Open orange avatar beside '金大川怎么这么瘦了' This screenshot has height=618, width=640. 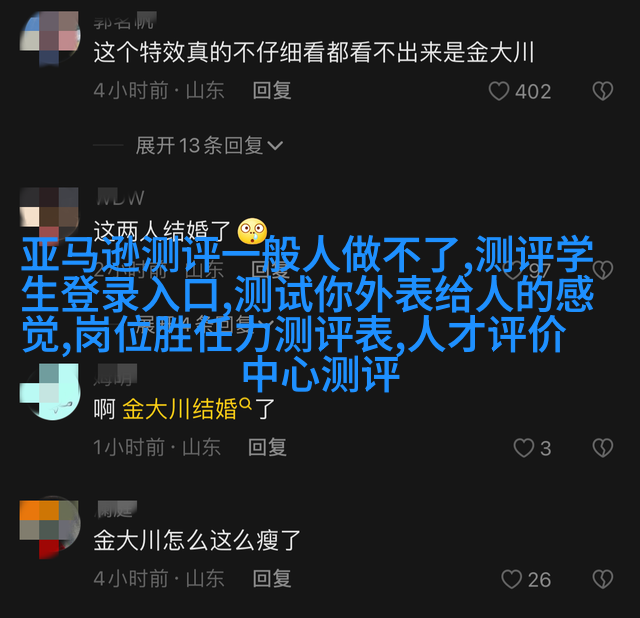click(x=49, y=529)
